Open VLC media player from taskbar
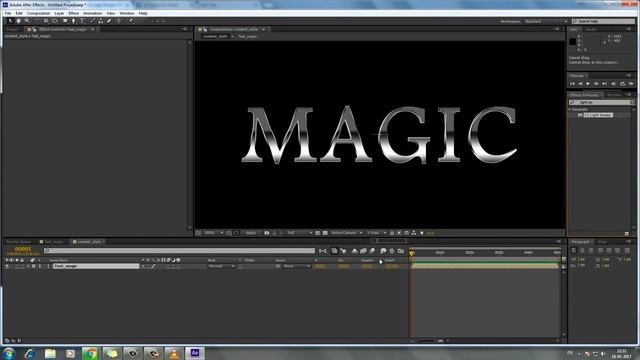640x360 pixels. tap(174, 353)
